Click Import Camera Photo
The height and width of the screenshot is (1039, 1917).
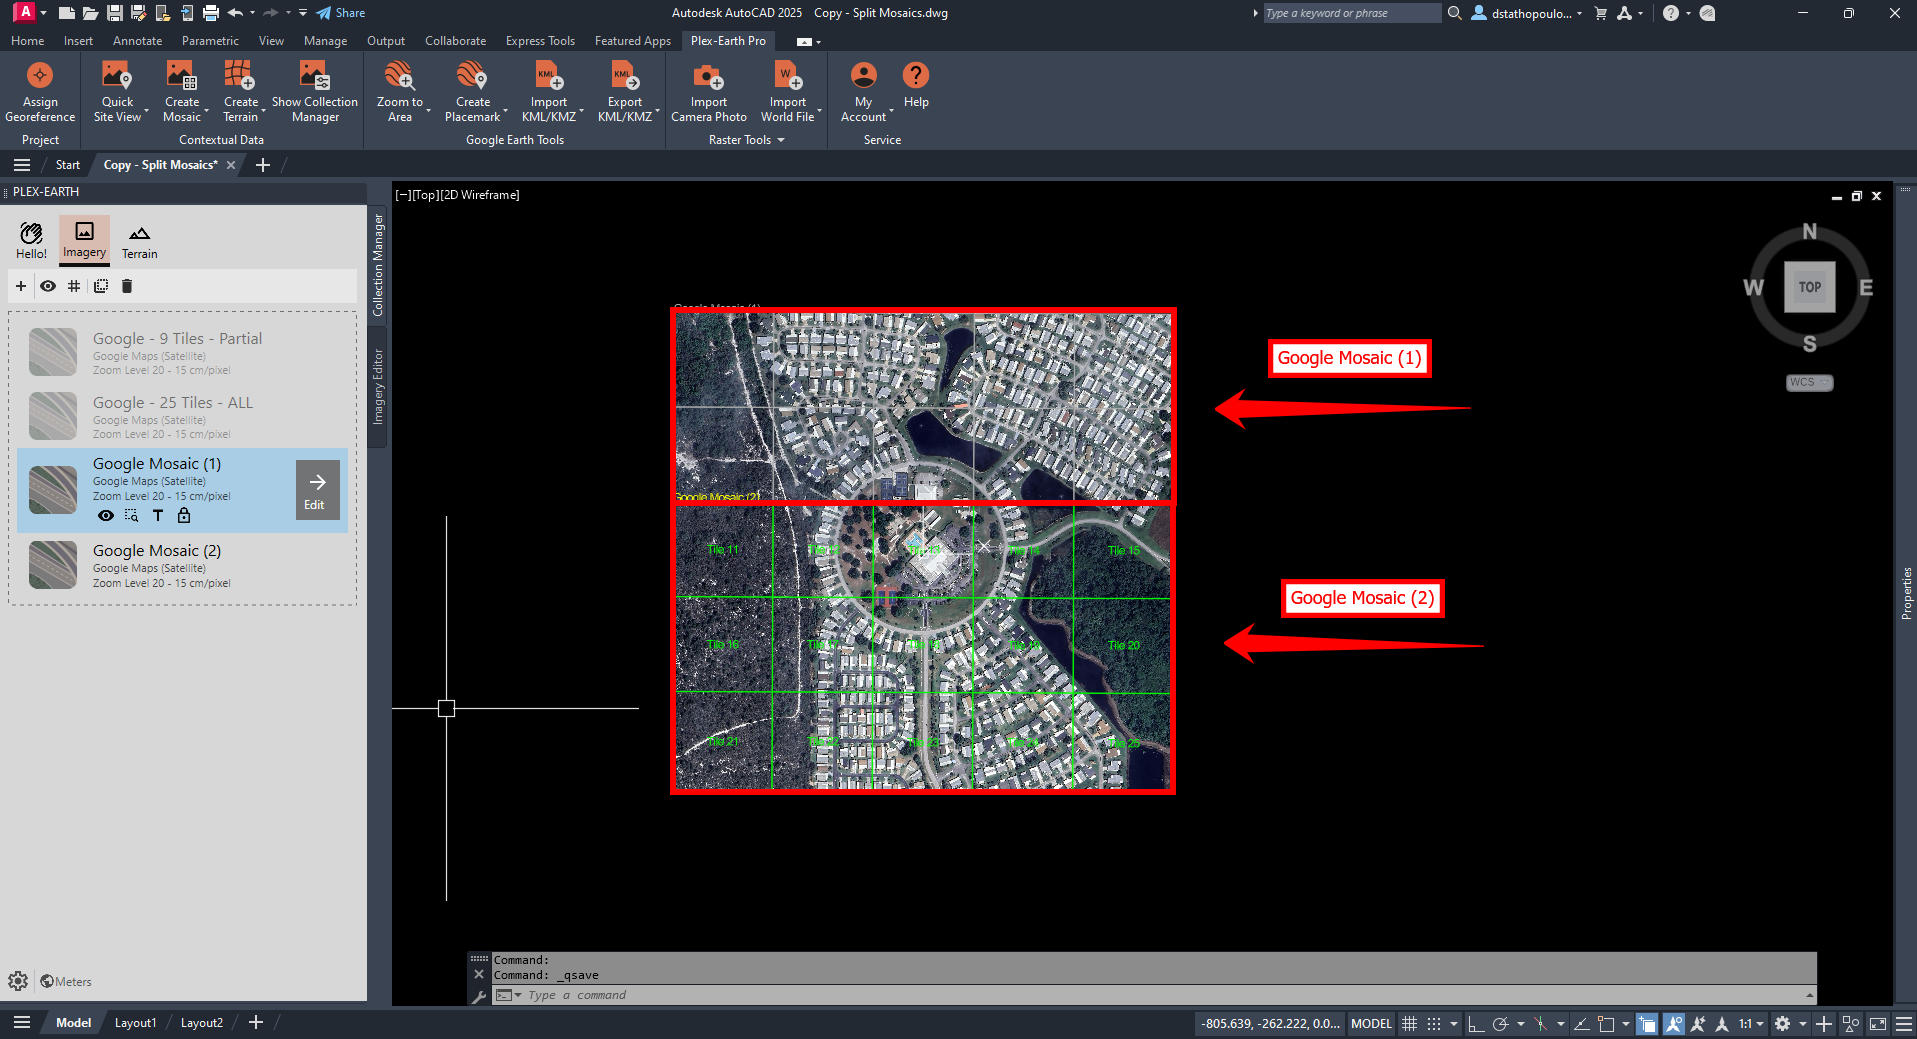point(708,92)
